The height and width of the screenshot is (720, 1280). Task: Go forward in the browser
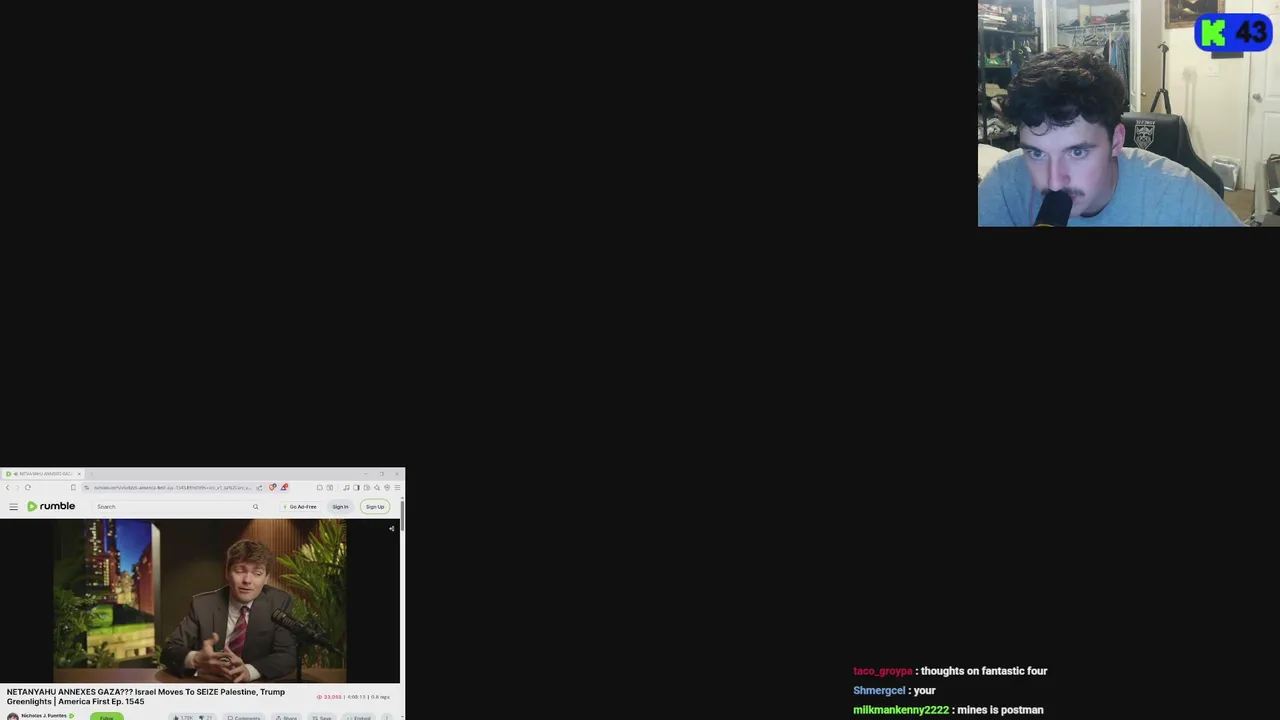17,487
